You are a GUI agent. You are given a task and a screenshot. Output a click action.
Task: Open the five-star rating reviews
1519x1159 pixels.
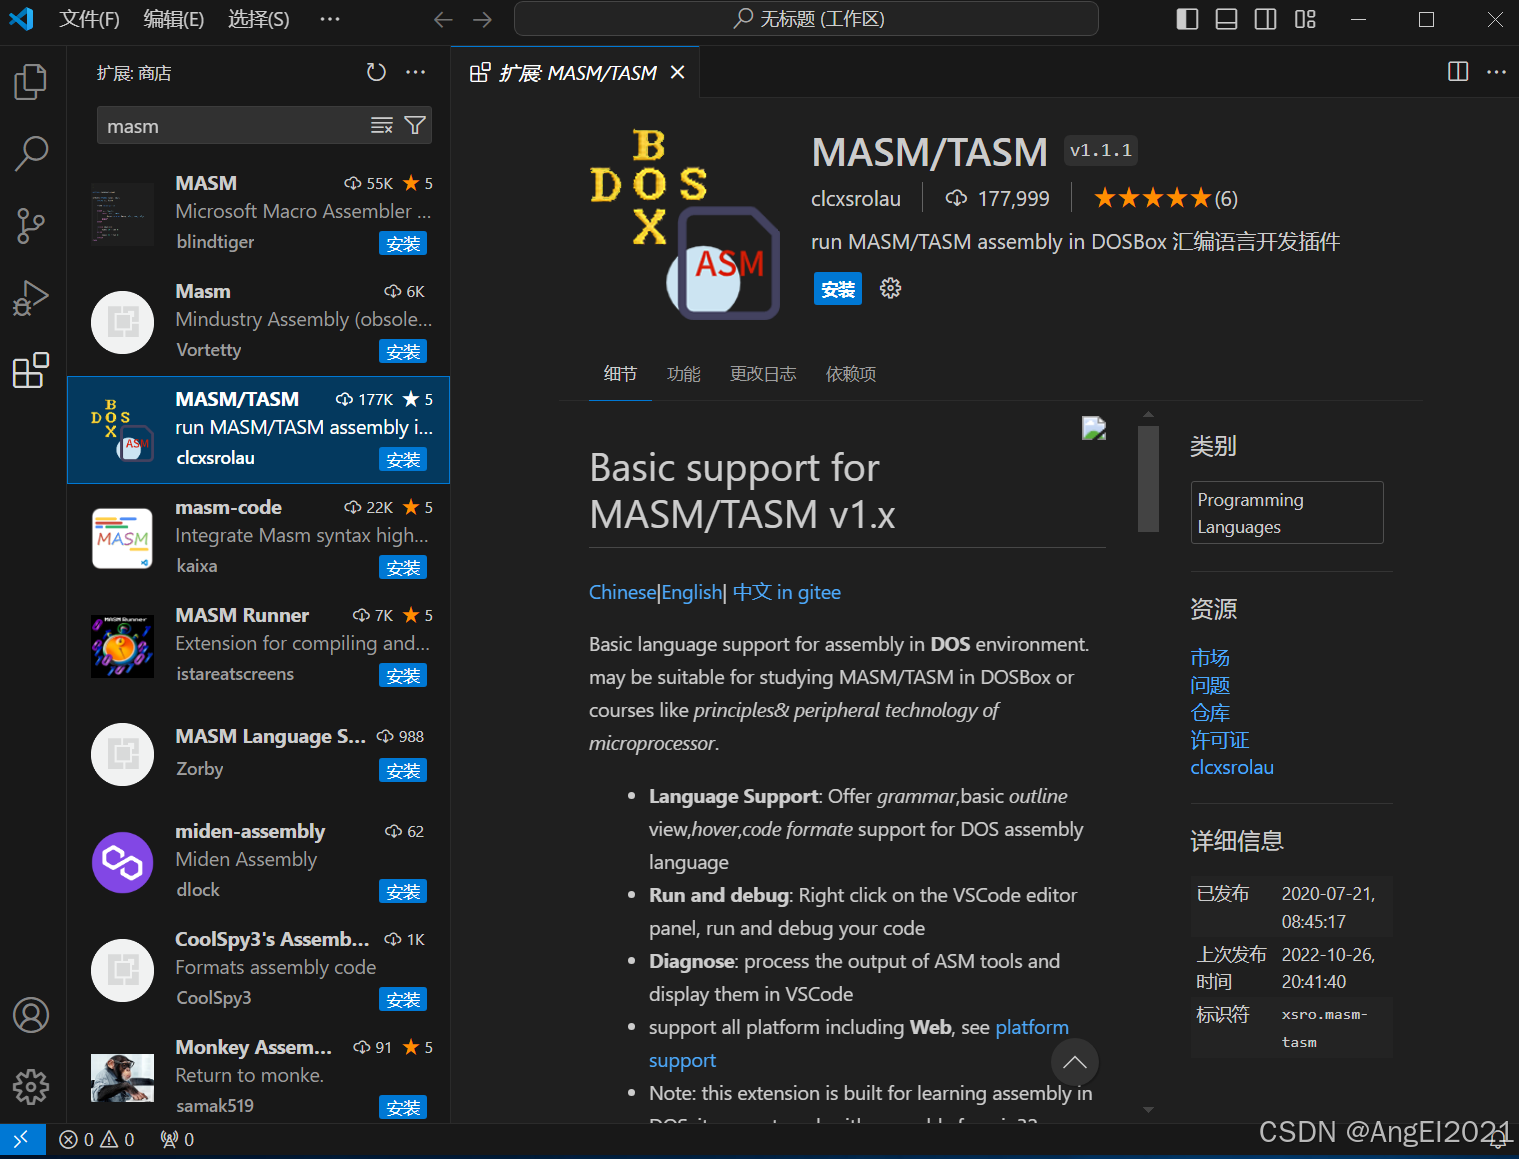(1165, 198)
